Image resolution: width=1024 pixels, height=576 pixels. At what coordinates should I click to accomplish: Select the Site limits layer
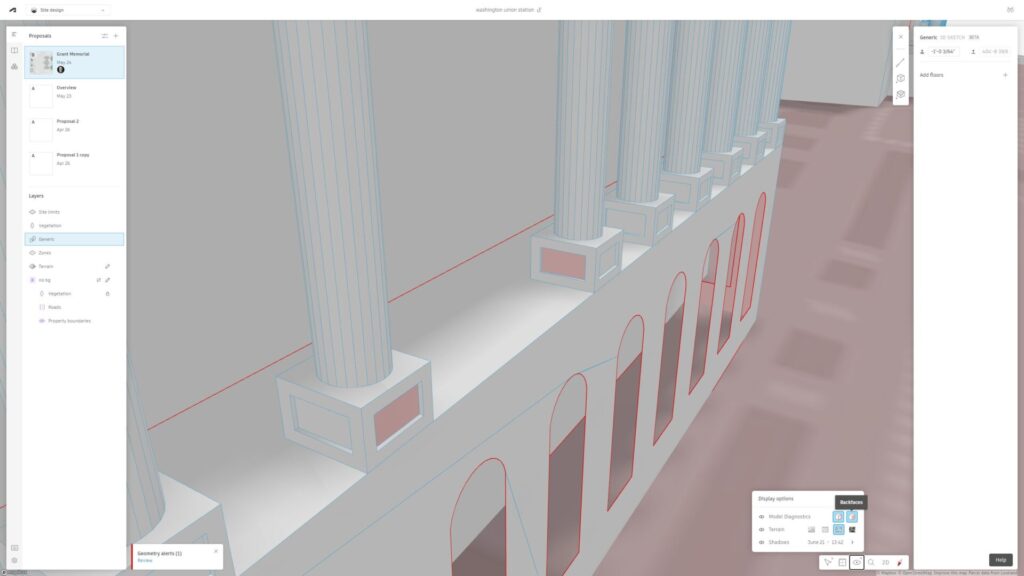coord(49,212)
